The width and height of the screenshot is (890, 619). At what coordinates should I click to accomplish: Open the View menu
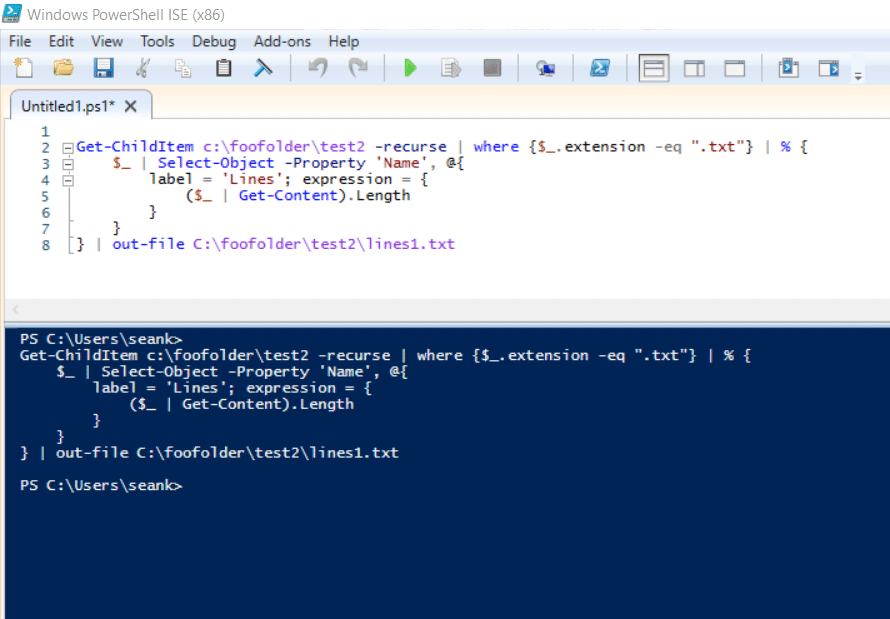pos(107,41)
